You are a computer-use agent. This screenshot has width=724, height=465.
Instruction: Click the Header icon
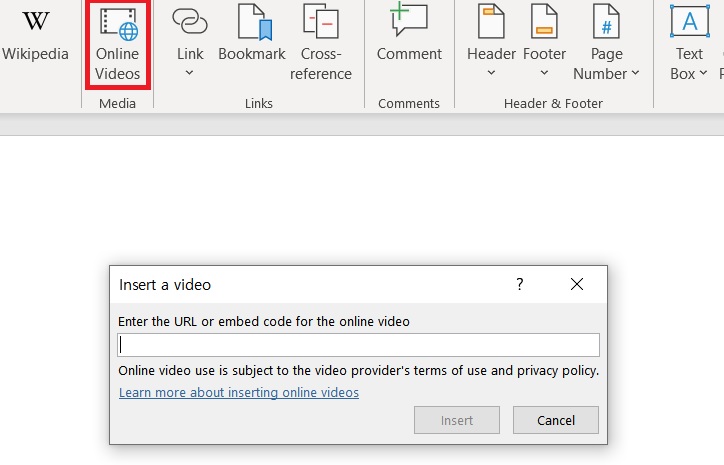[x=491, y=21]
